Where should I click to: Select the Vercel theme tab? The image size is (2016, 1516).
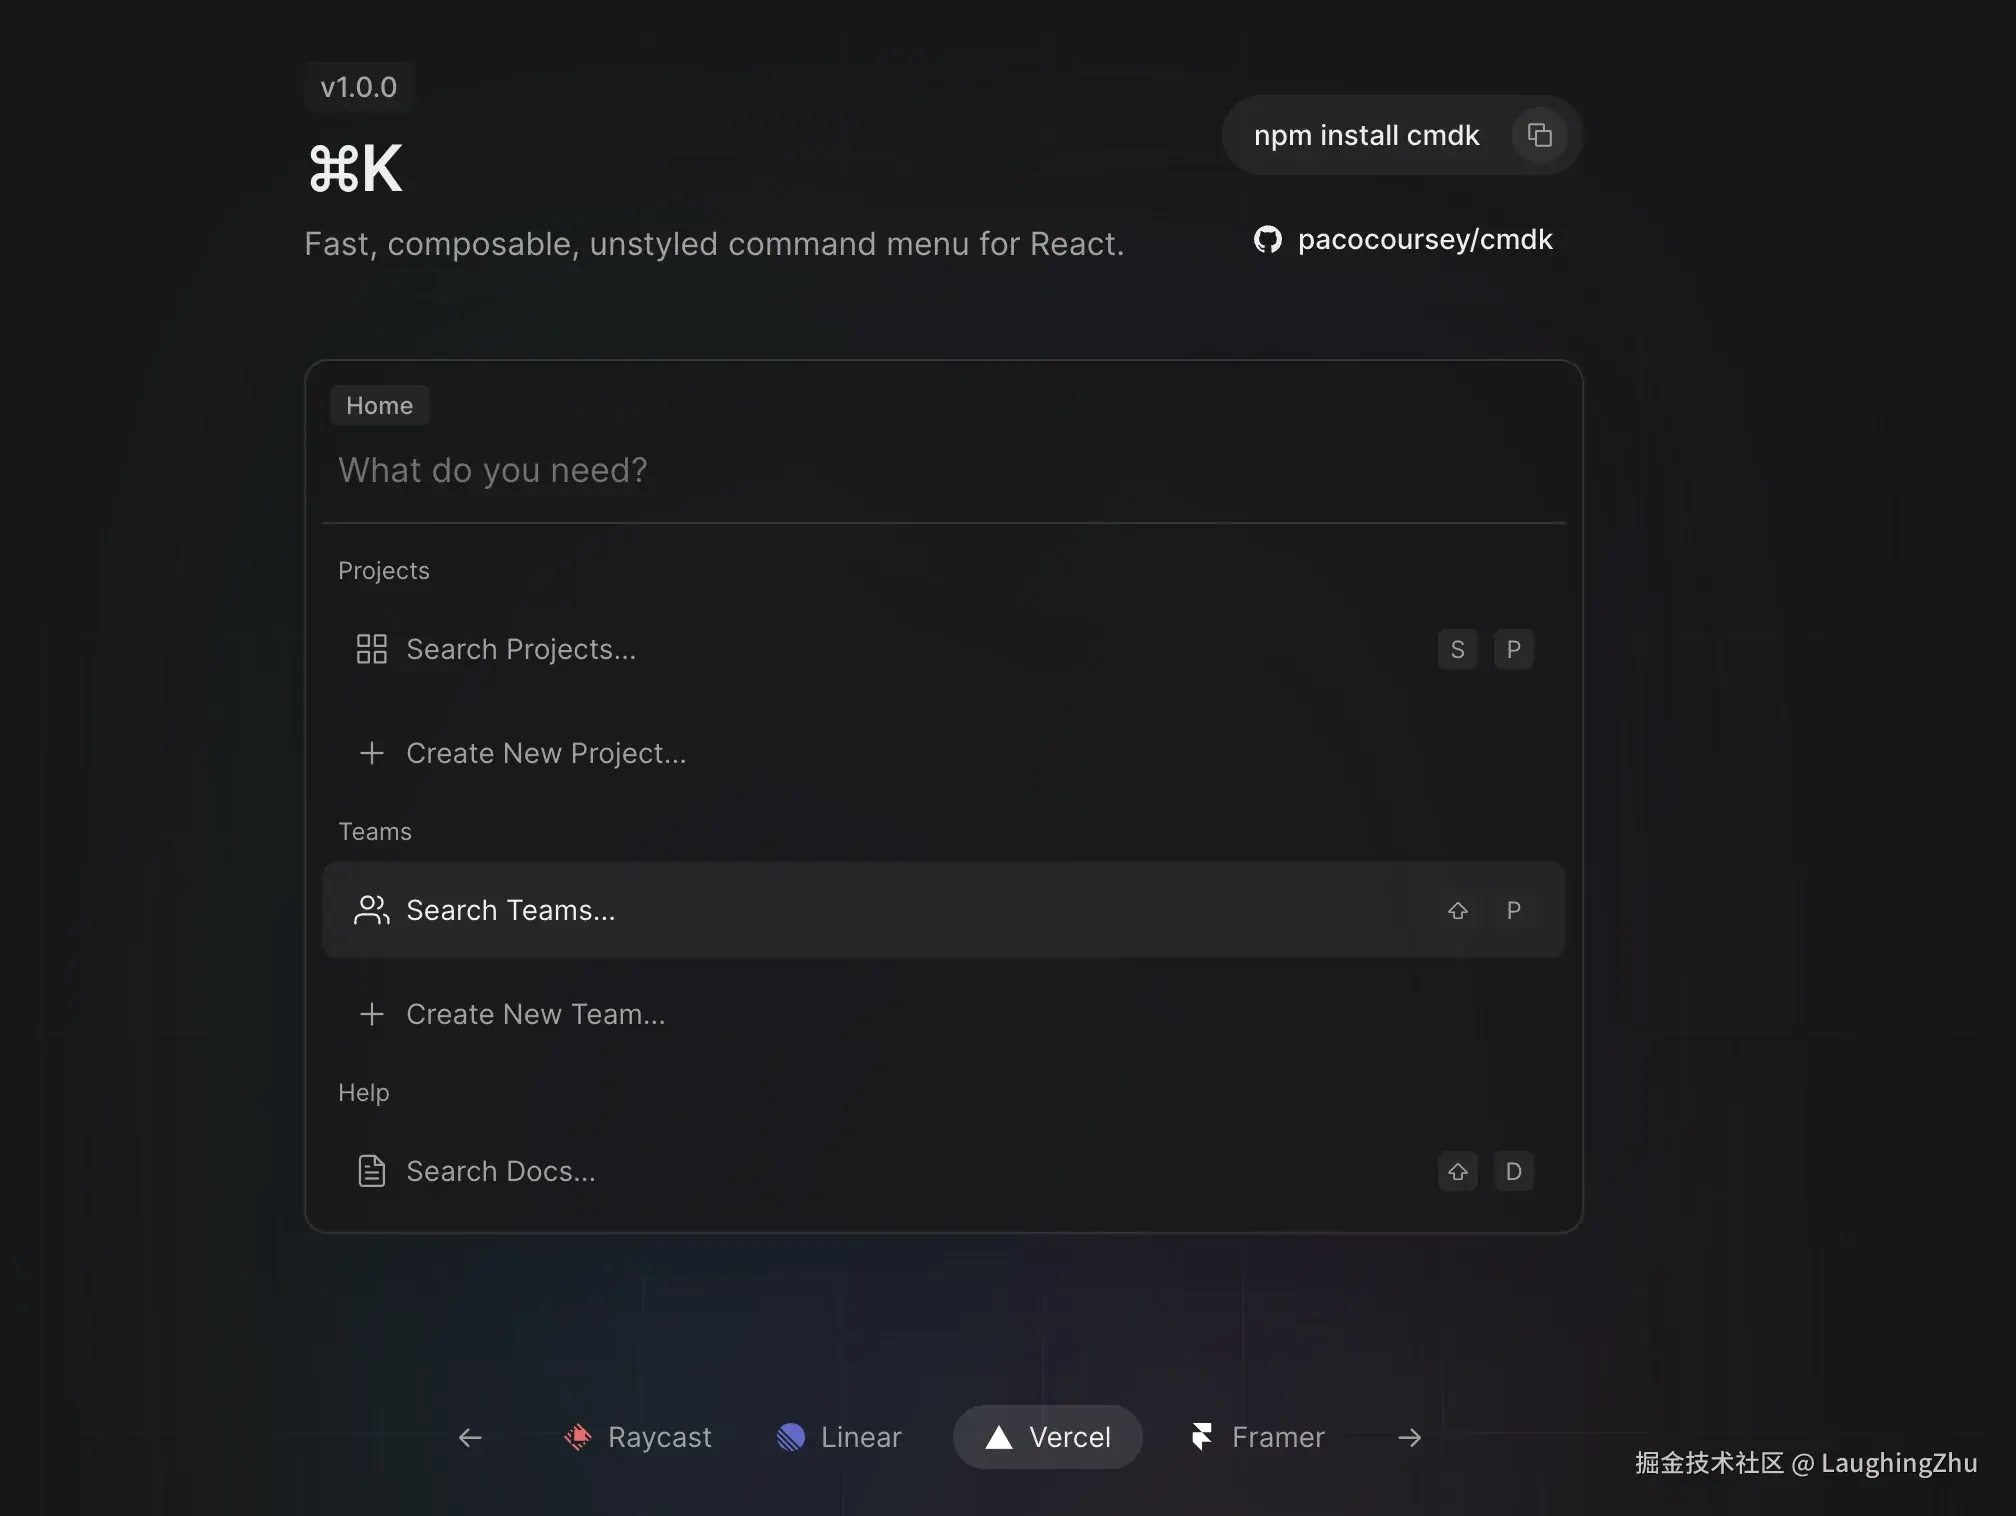click(x=1047, y=1437)
